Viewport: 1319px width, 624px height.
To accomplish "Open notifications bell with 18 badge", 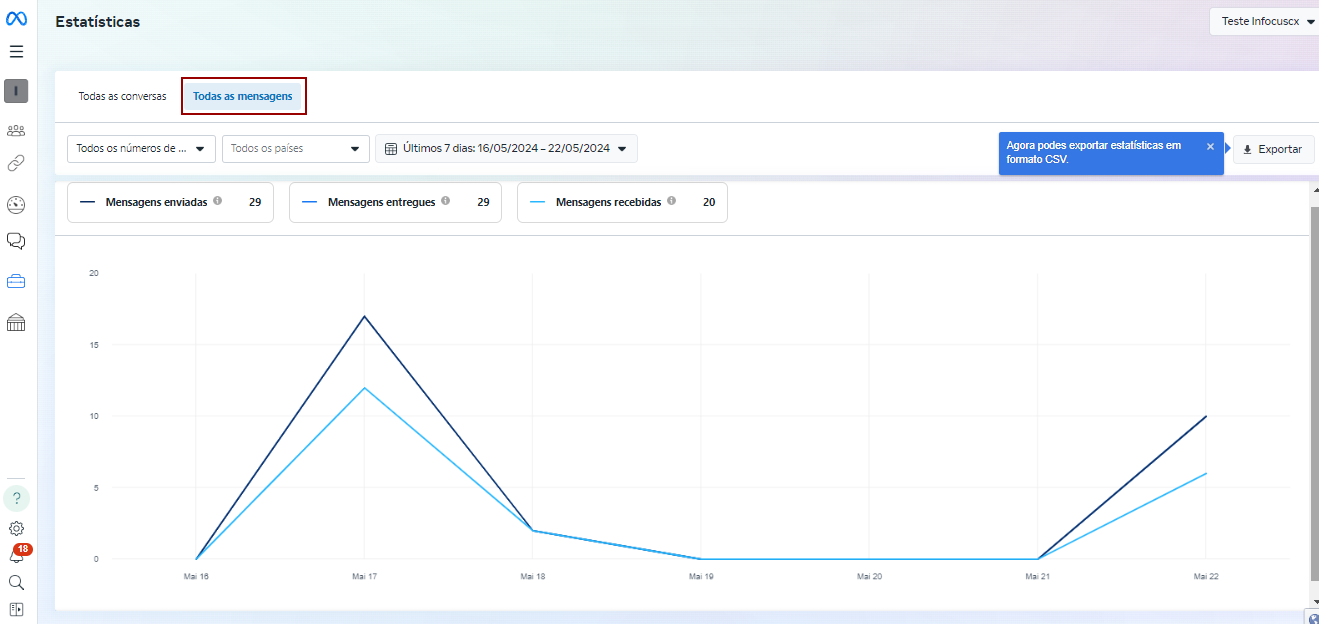I will 17,555.
